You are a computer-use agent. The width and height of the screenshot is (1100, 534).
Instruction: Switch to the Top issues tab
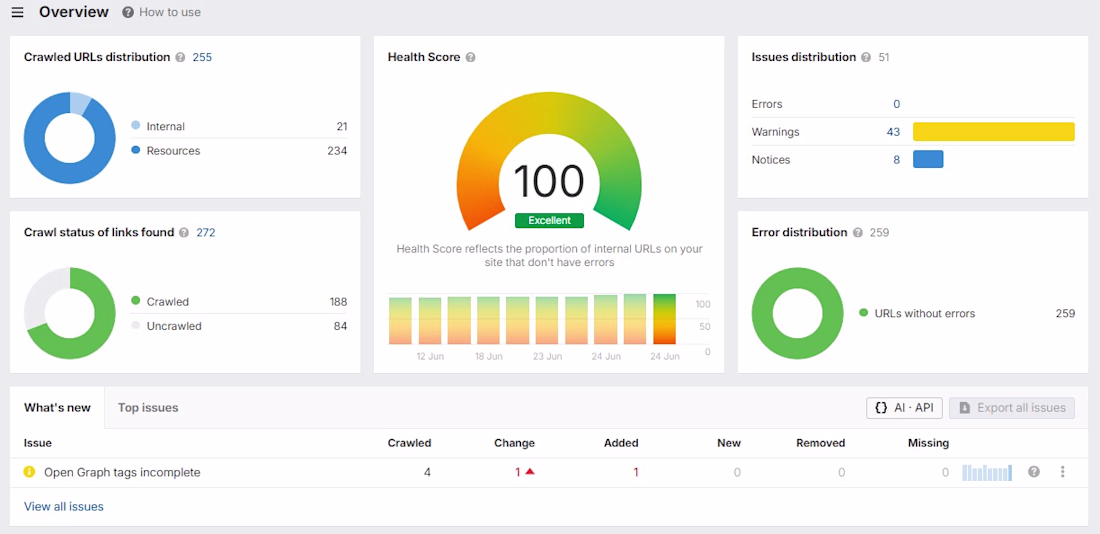click(x=148, y=408)
